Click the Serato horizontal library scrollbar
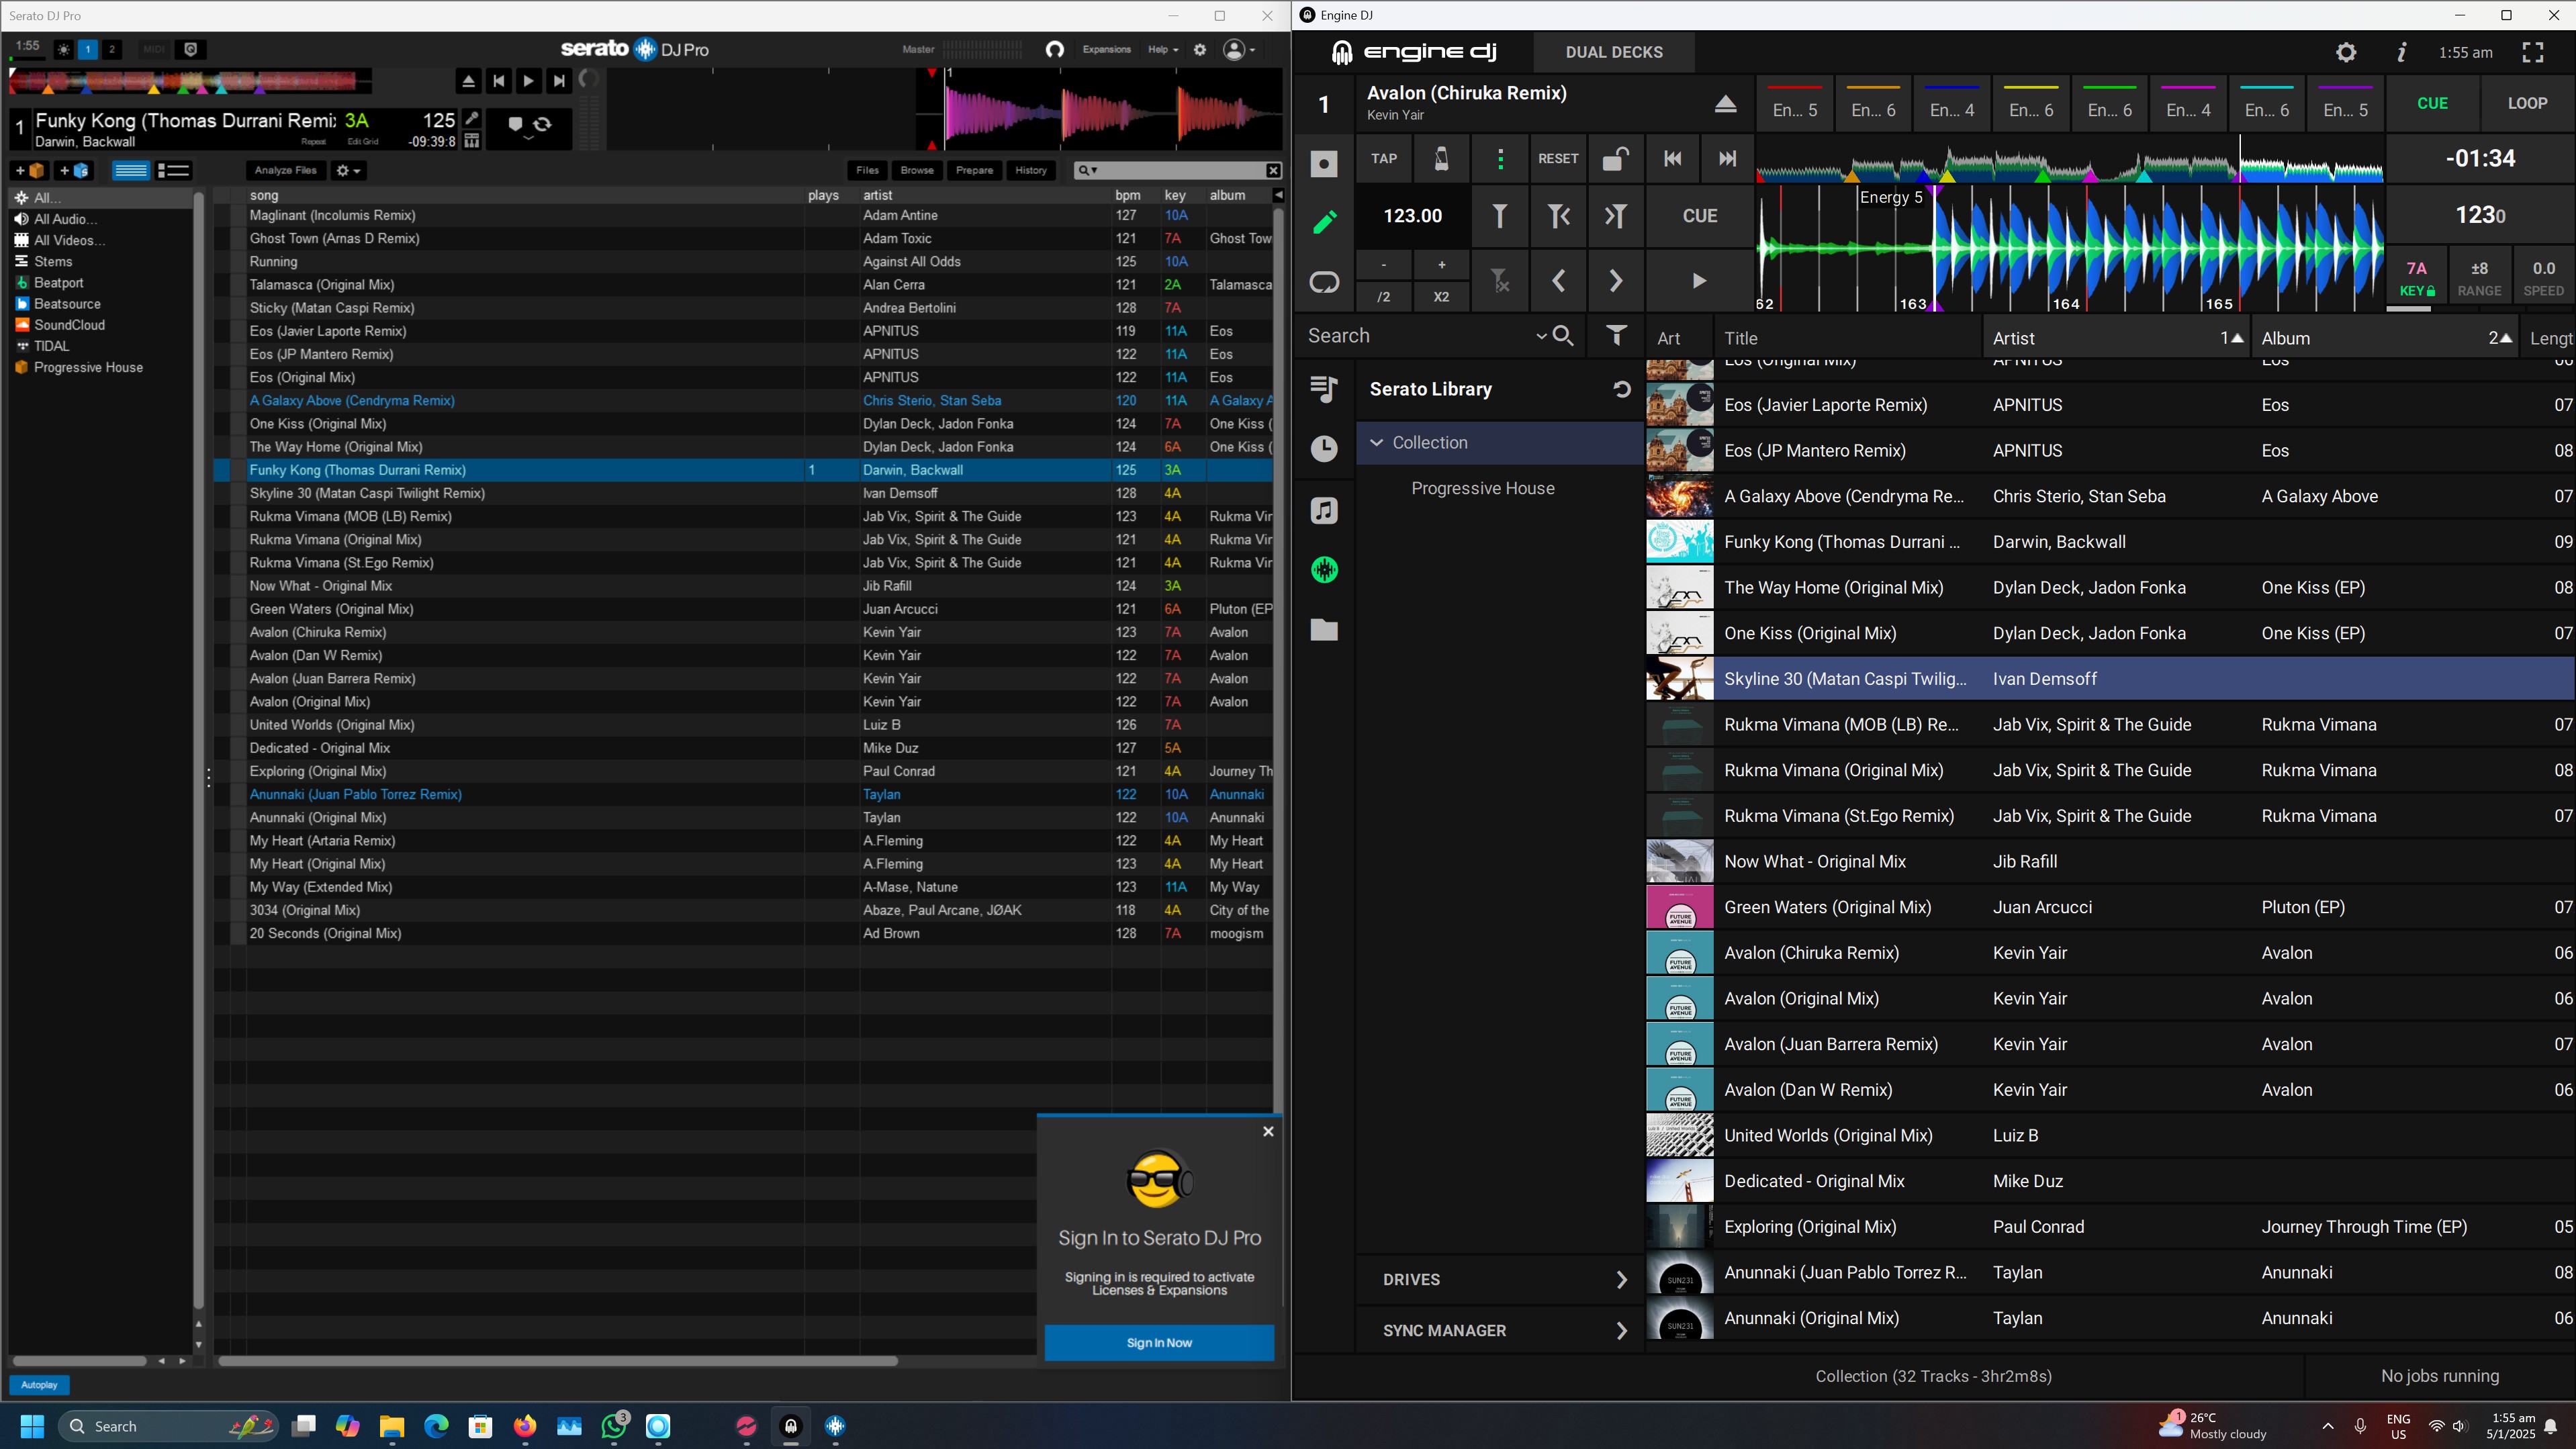Image resolution: width=2576 pixels, height=1449 pixels. point(557,1361)
